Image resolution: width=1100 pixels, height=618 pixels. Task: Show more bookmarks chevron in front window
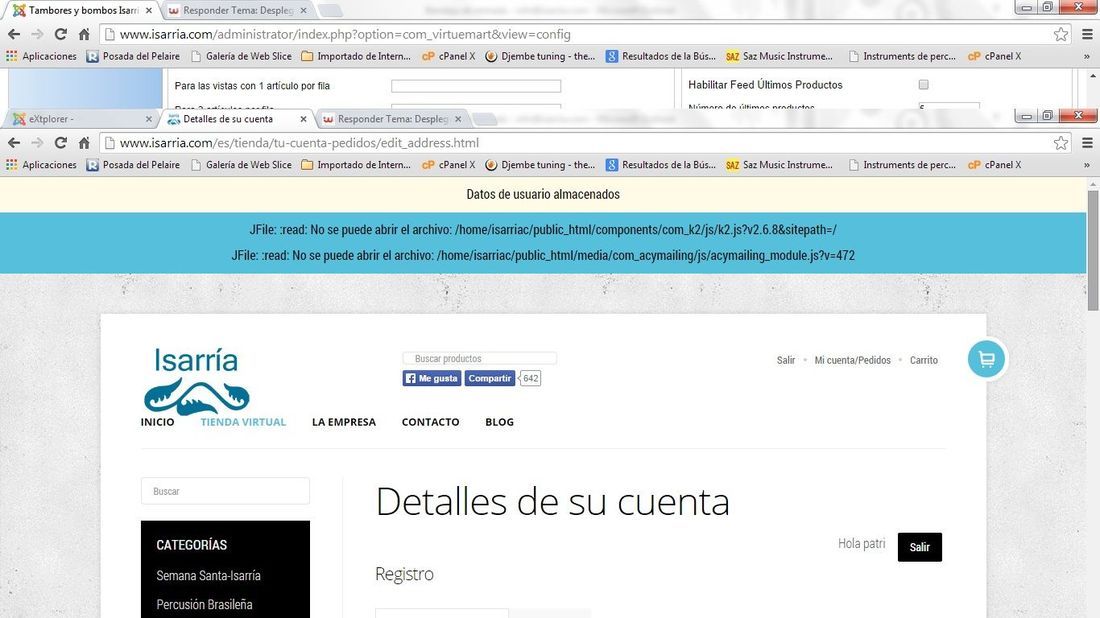click(x=1087, y=165)
